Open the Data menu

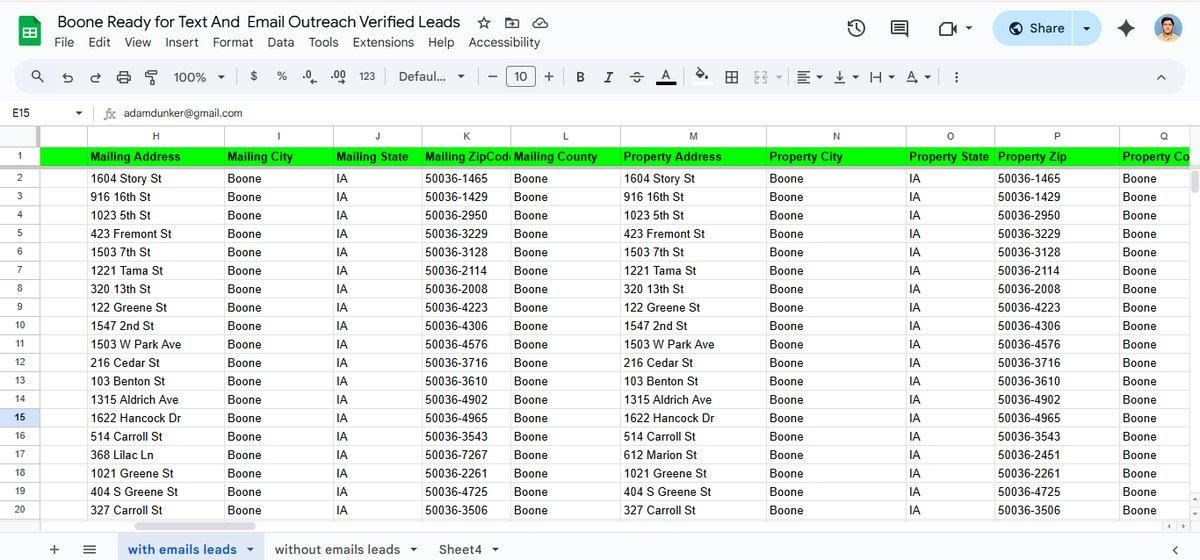281,42
